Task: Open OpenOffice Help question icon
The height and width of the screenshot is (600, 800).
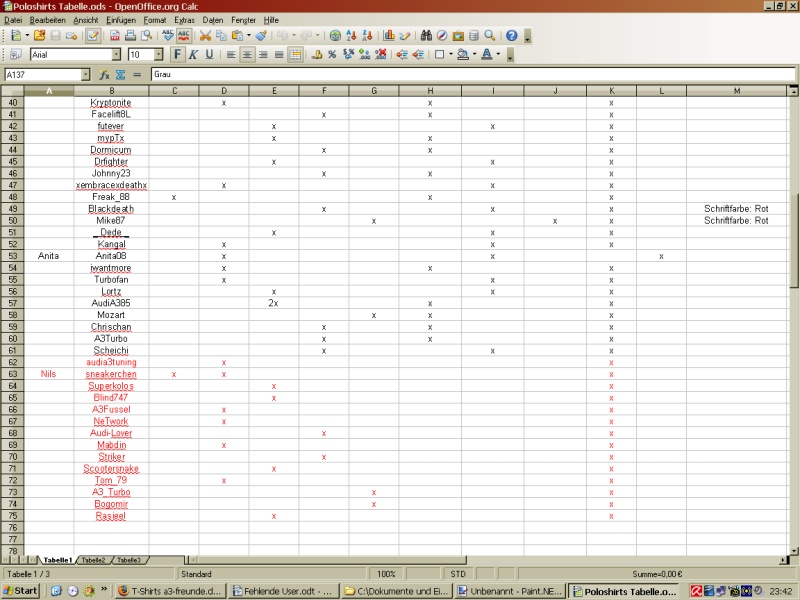Action: point(512,36)
